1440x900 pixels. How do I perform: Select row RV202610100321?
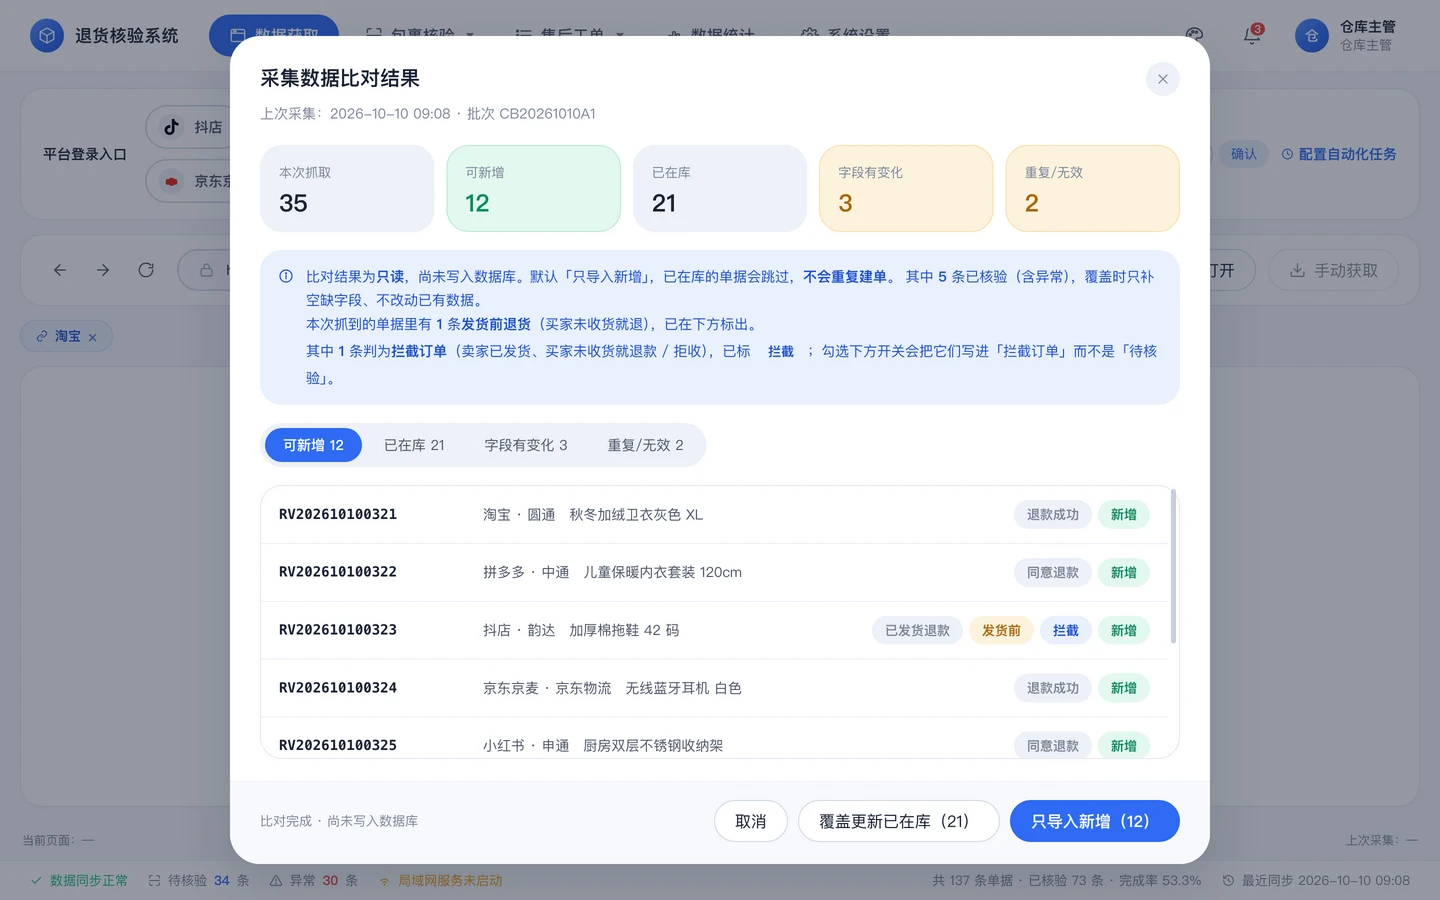point(714,515)
